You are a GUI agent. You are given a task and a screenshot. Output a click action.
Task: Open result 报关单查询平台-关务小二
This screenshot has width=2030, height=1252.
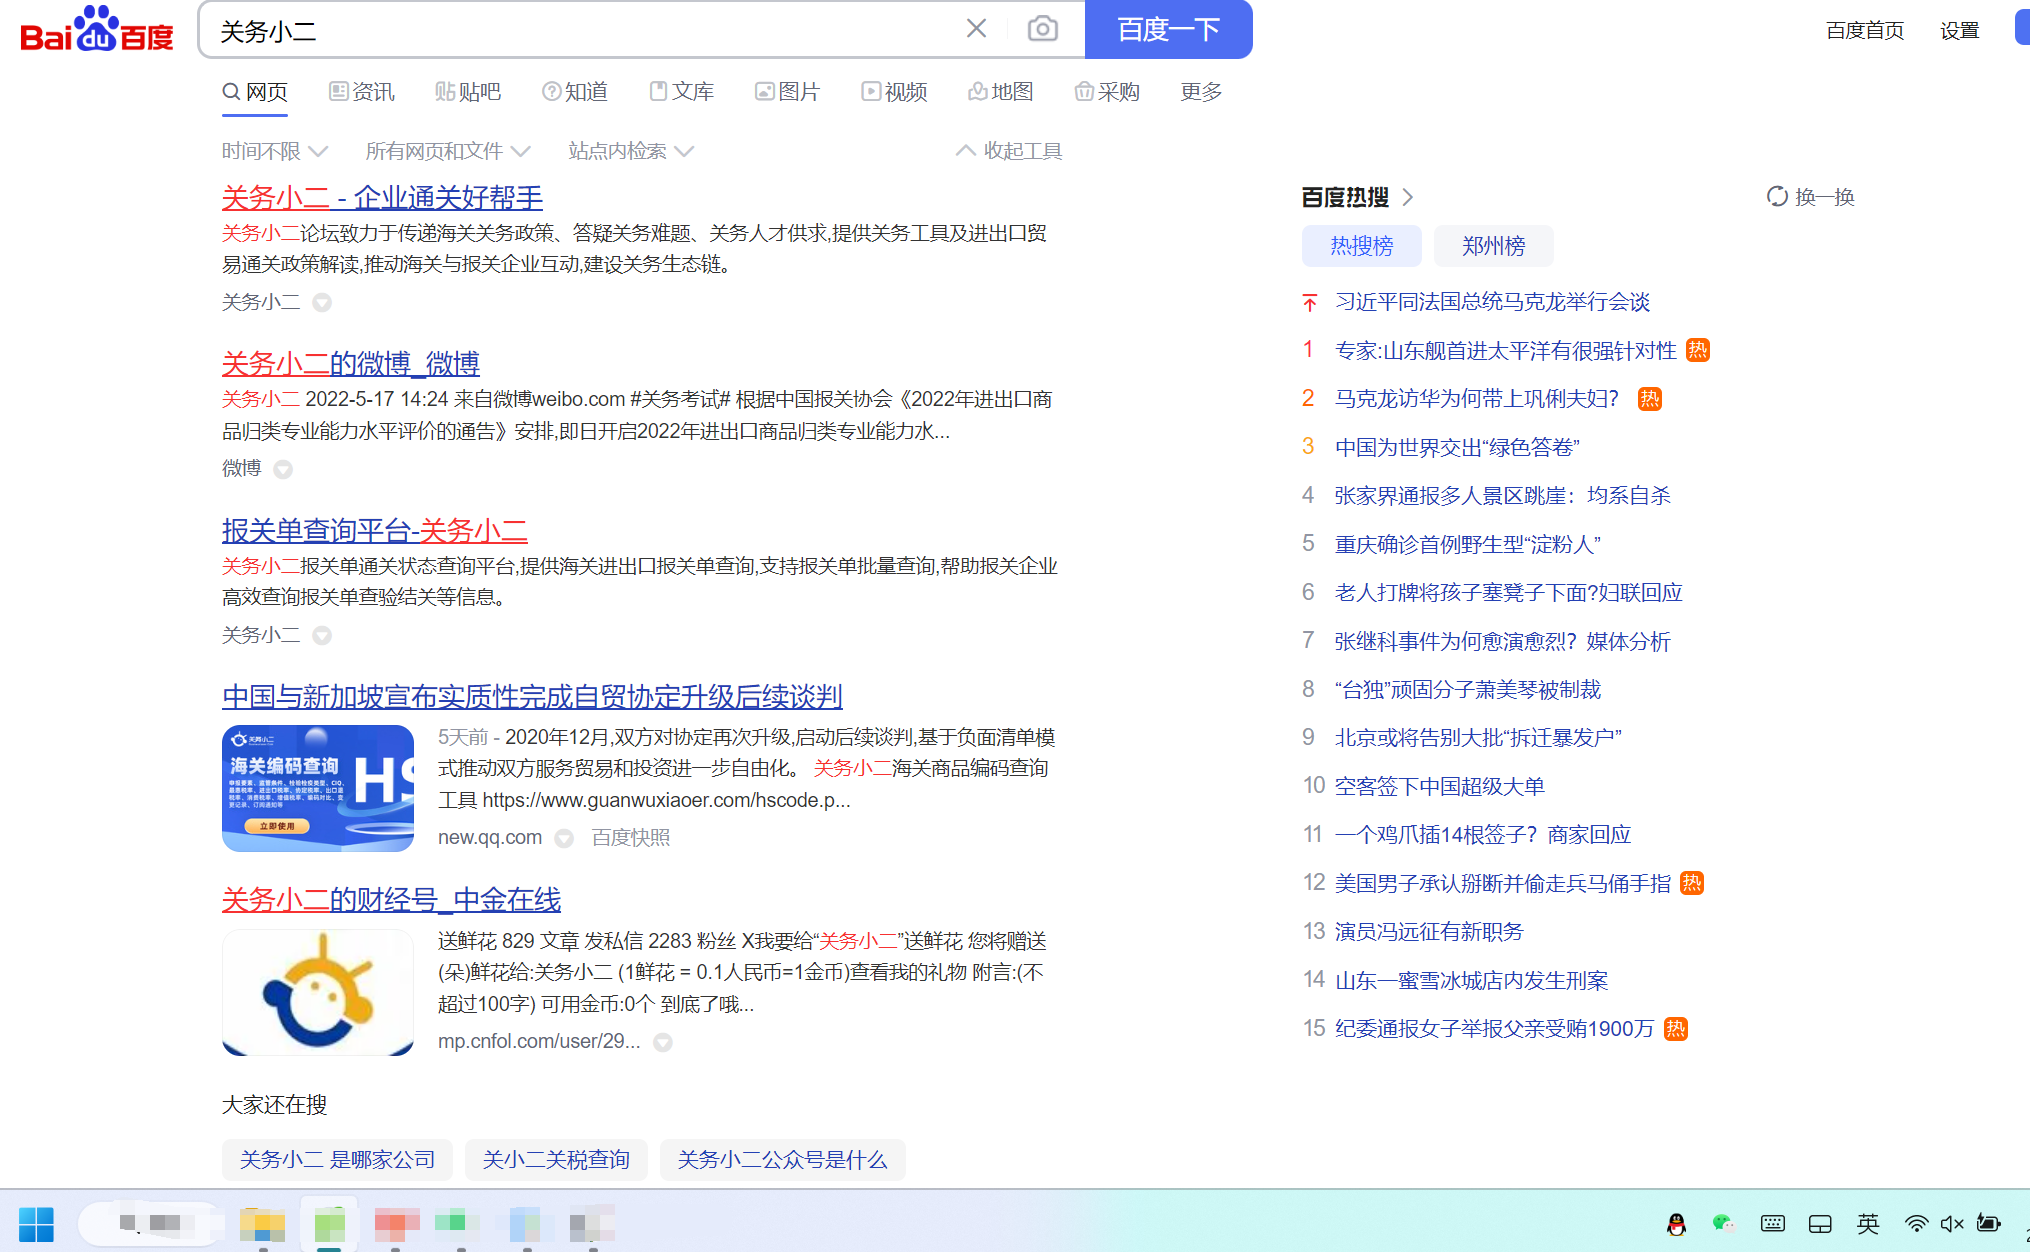[375, 530]
